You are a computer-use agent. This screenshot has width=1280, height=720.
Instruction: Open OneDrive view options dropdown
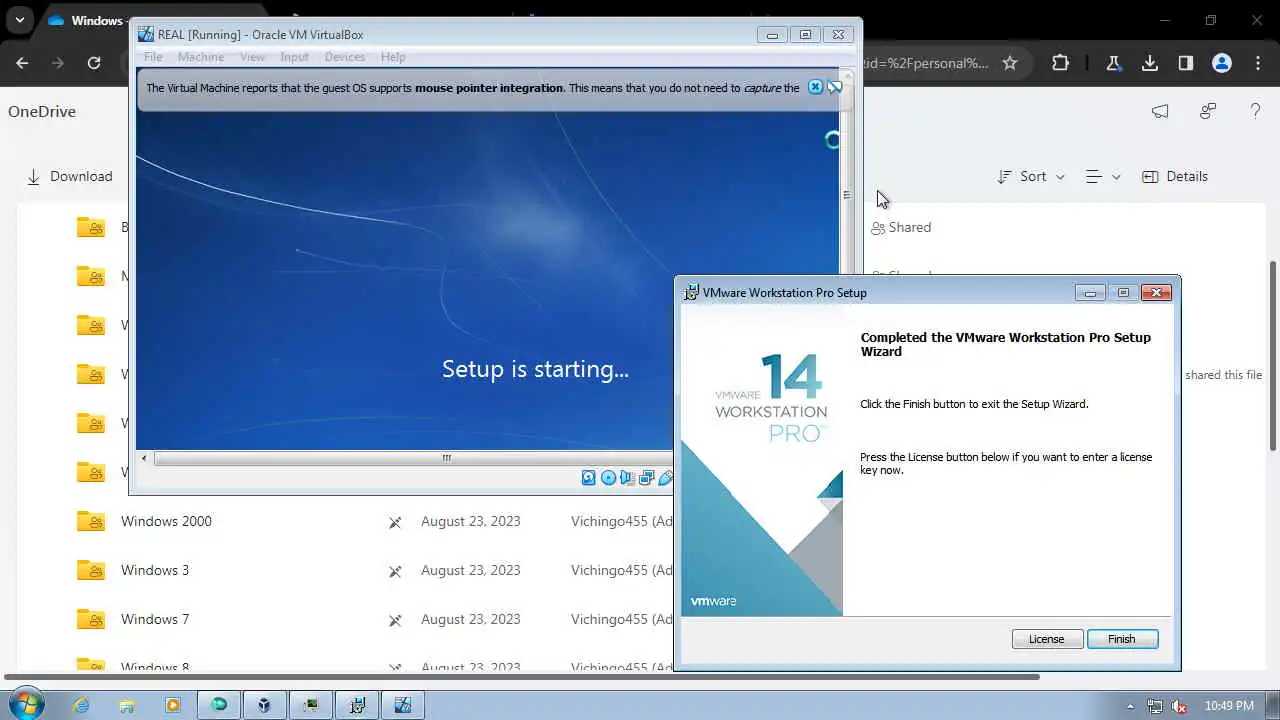click(x=1103, y=176)
